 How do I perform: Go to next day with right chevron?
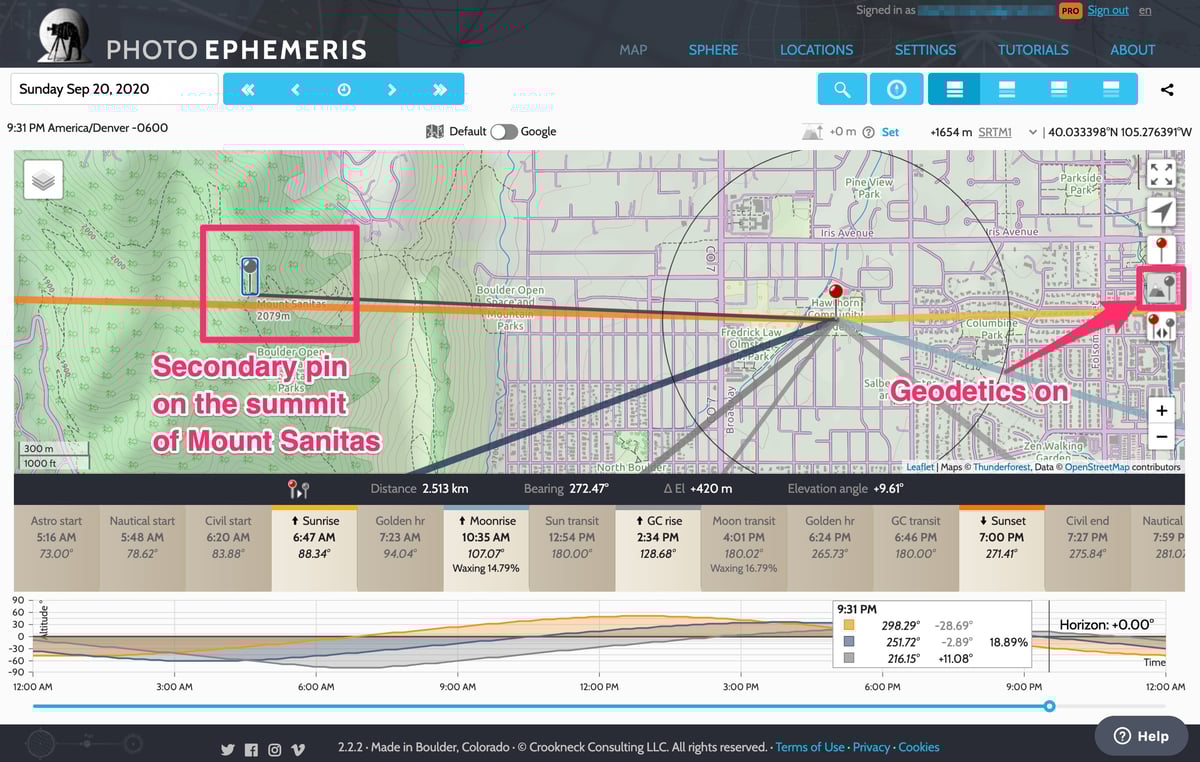click(x=392, y=89)
